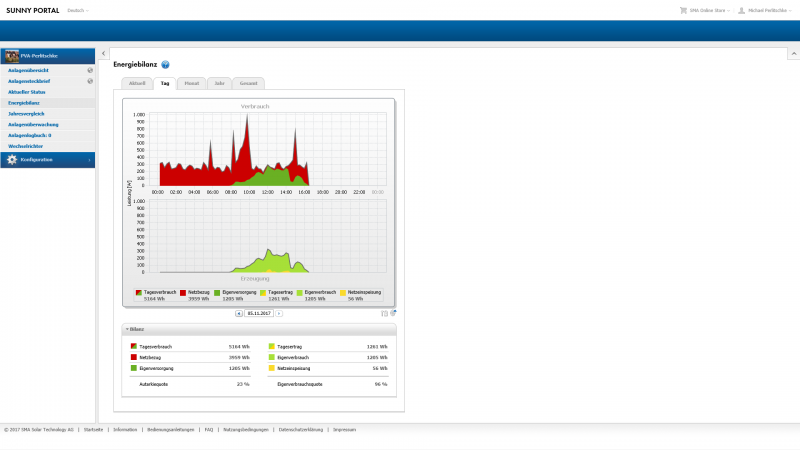Screen dimensions: 800x450
Task: Toggle Tagesertrag in the chart legend
Action: point(276,295)
